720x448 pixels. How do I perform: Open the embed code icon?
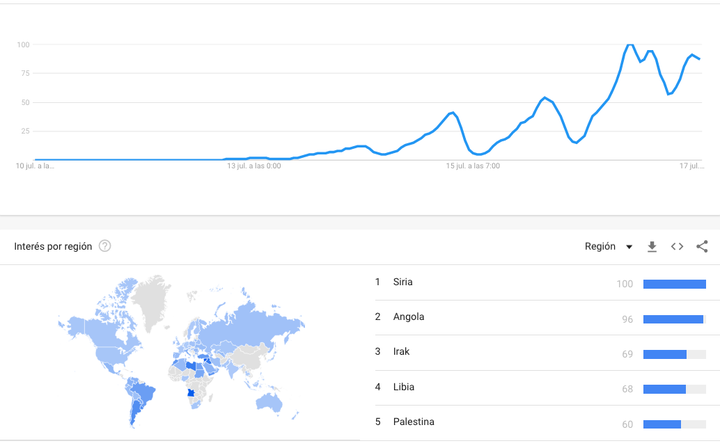coord(677,246)
